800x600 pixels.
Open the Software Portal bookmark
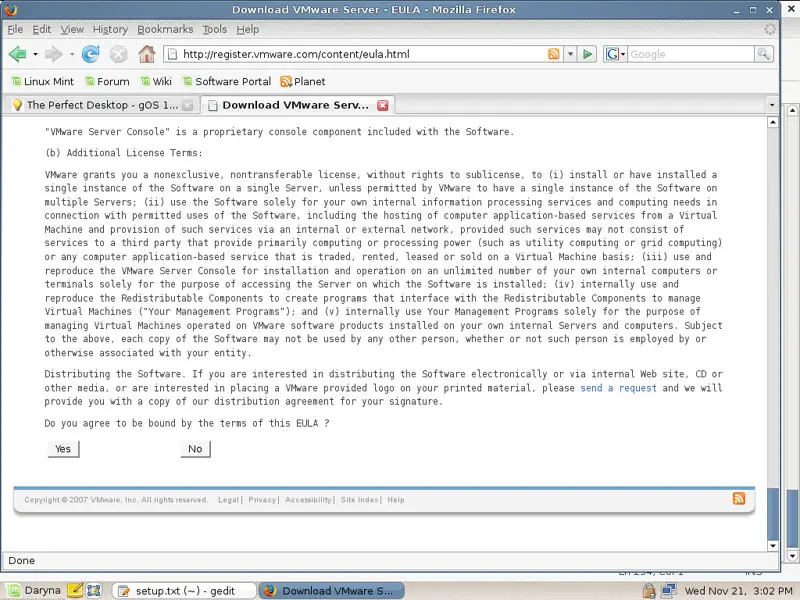227,82
